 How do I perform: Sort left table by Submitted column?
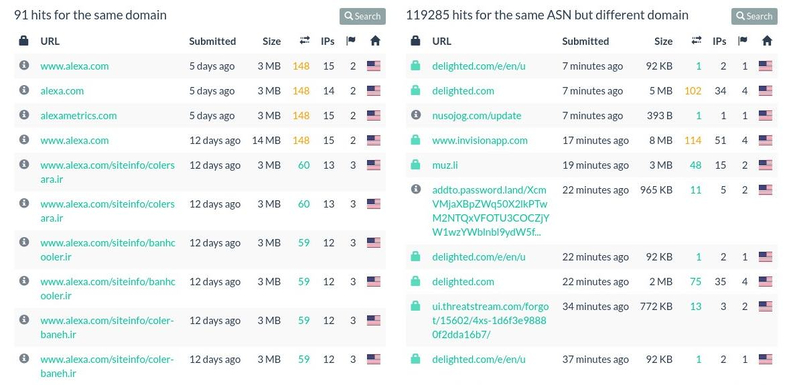[x=212, y=41]
